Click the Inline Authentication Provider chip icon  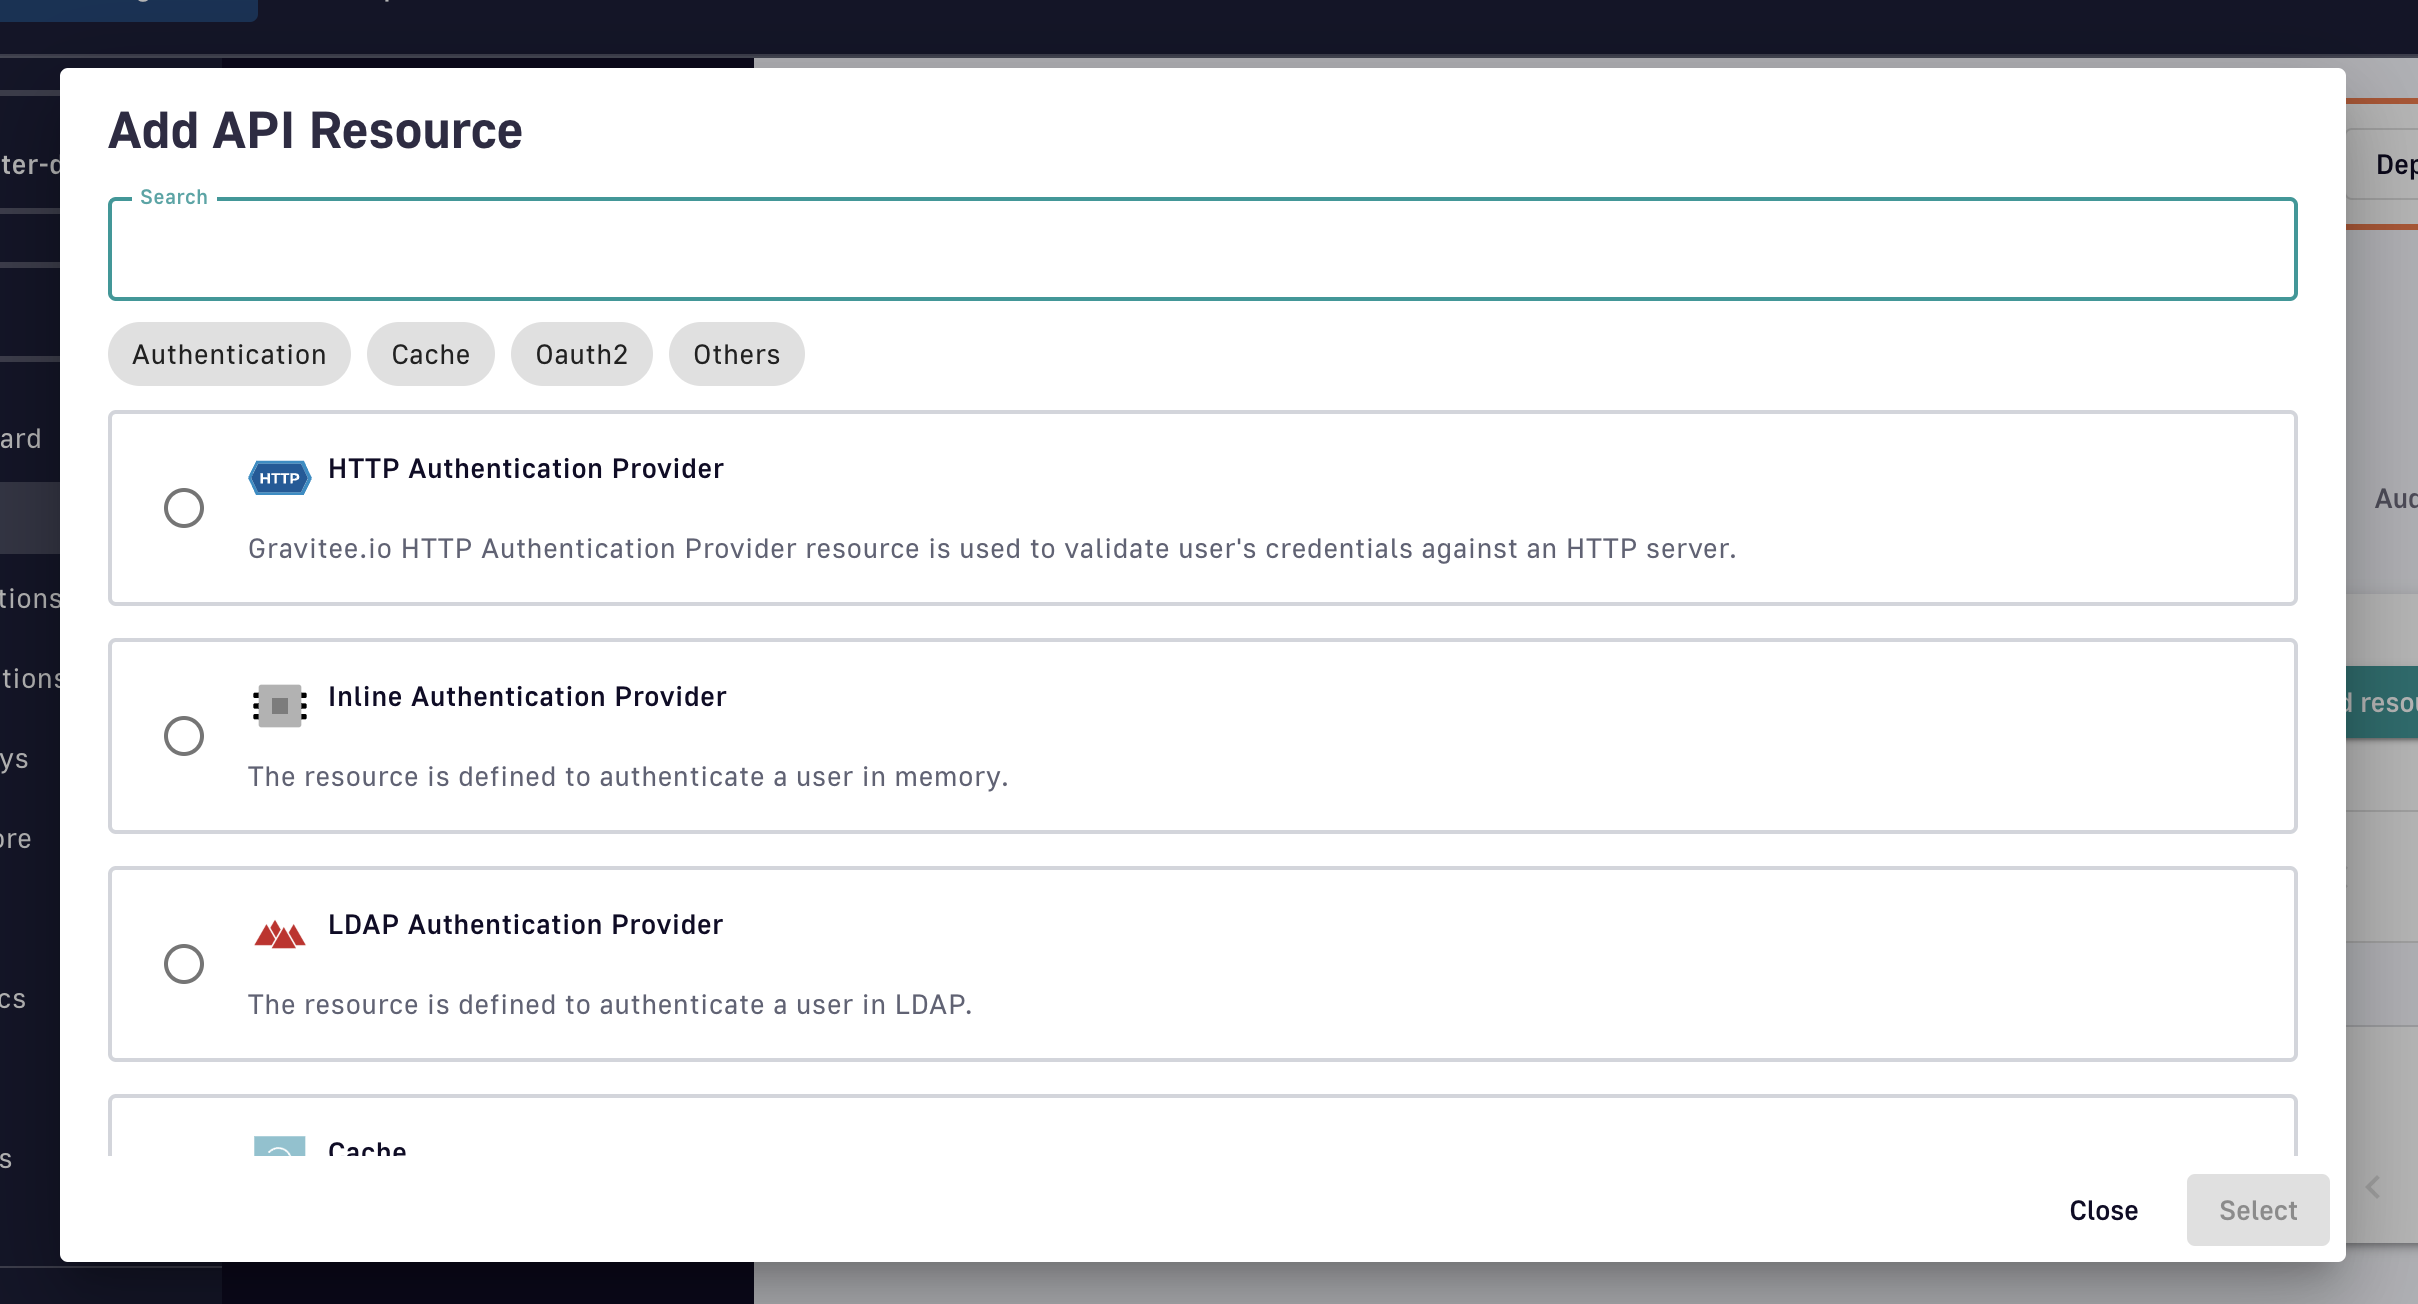tap(279, 706)
